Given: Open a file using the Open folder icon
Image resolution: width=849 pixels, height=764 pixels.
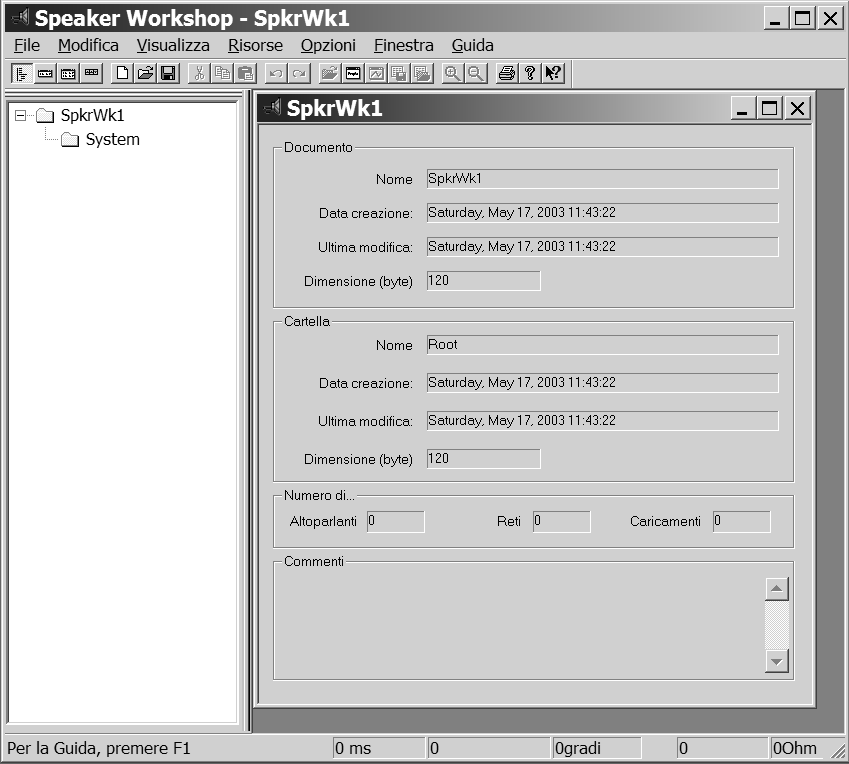Looking at the screenshot, I should [146, 73].
